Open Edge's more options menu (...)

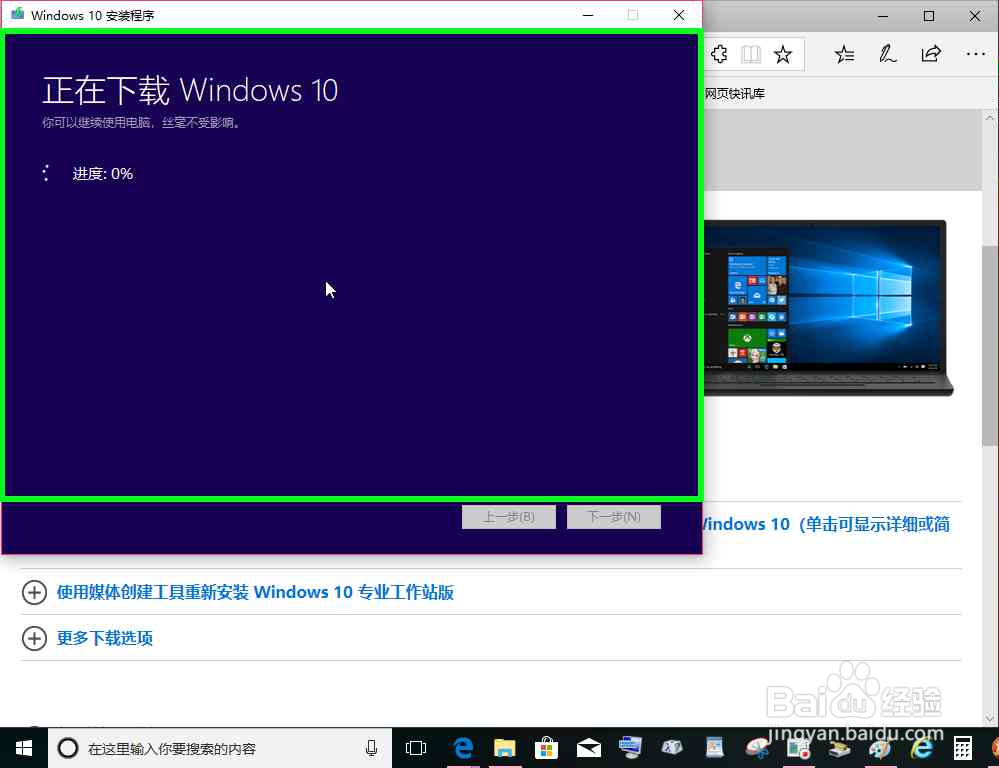(975, 54)
